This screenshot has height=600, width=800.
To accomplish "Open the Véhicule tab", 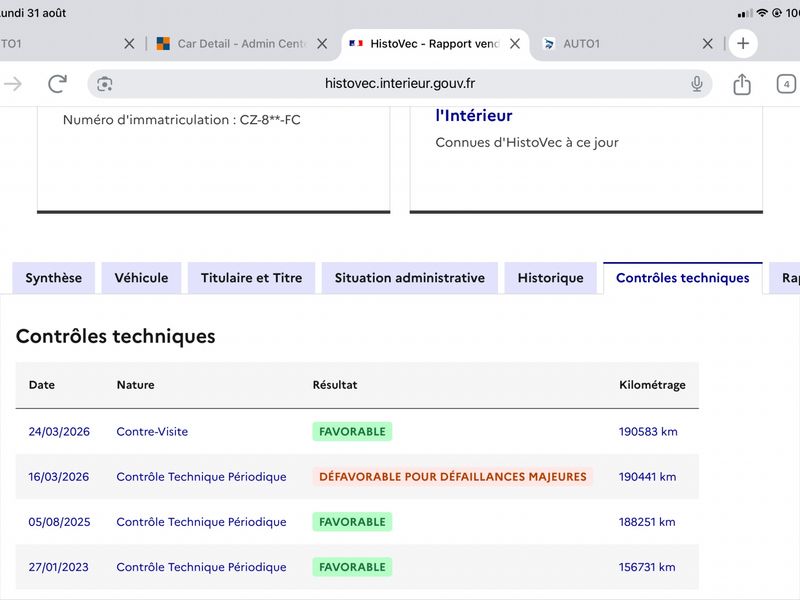I will (141, 278).
